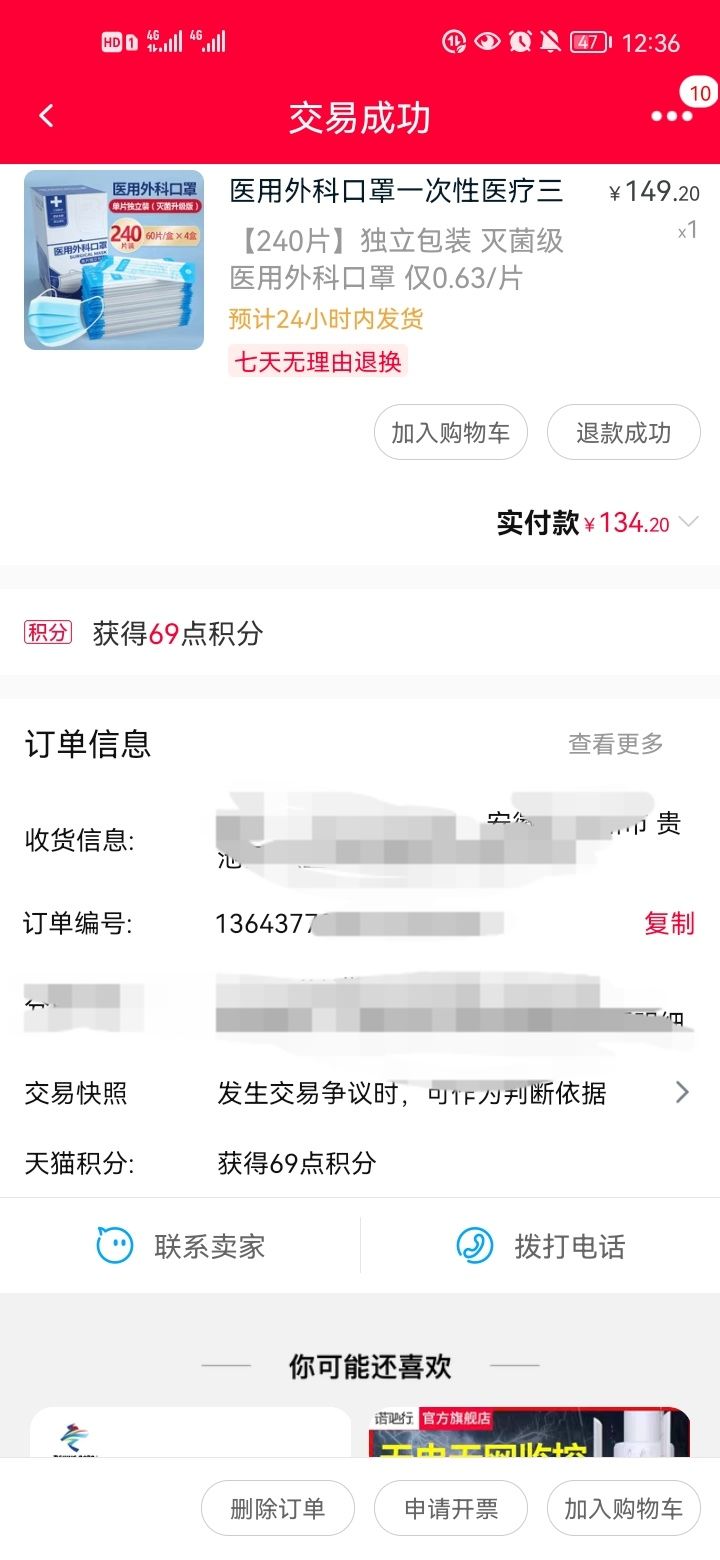The width and height of the screenshot is (720, 1560).
Task: Open the mask product thumbnail image
Action: [x=114, y=260]
